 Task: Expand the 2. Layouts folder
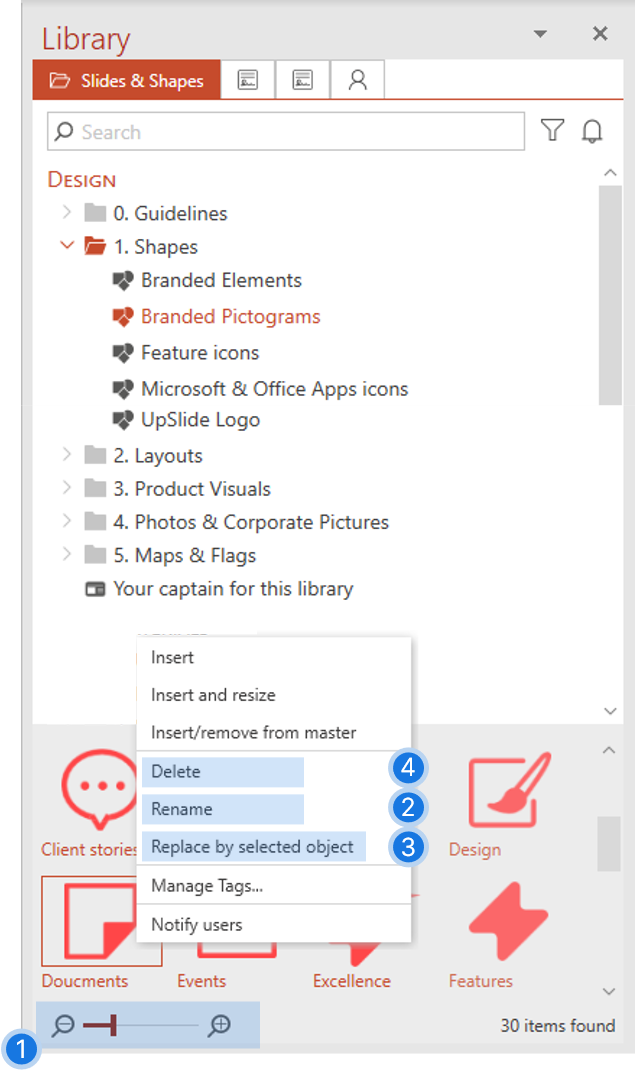[67, 454]
